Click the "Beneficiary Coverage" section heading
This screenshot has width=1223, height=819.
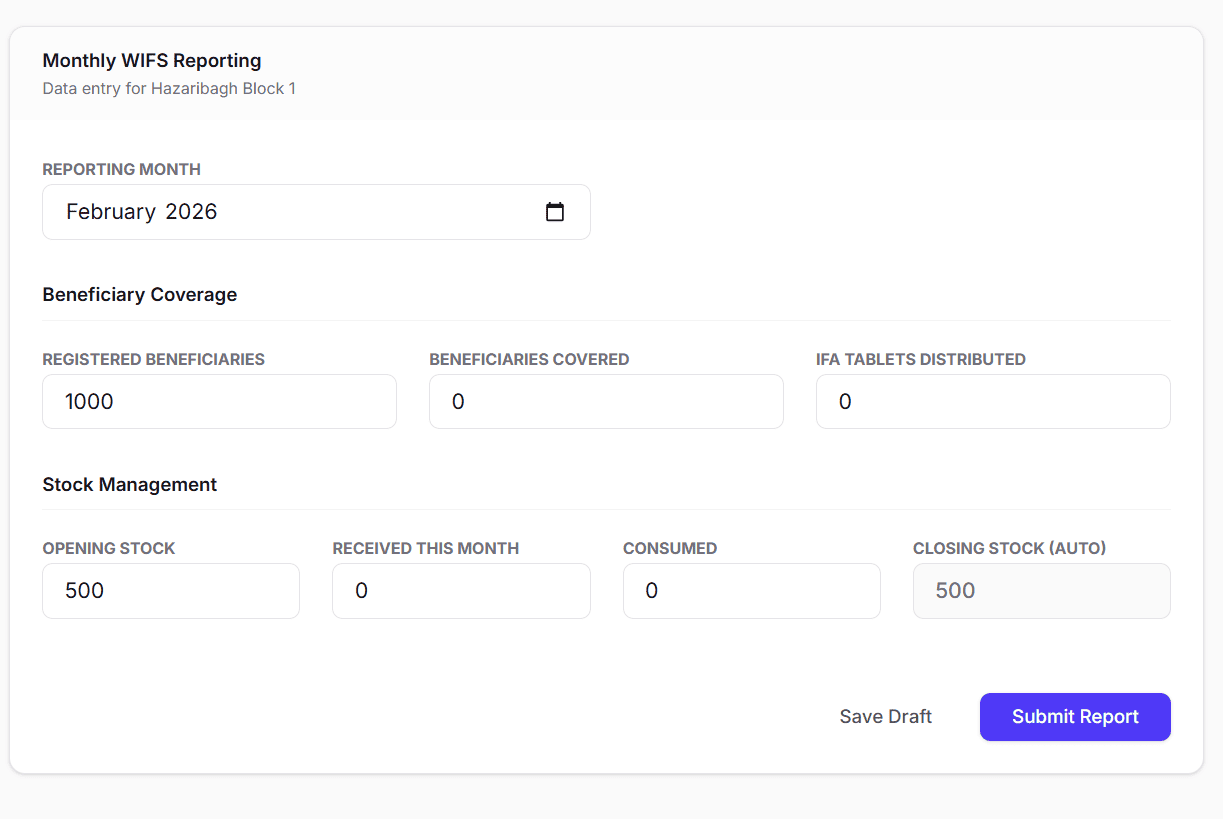click(x=140, y=295)
